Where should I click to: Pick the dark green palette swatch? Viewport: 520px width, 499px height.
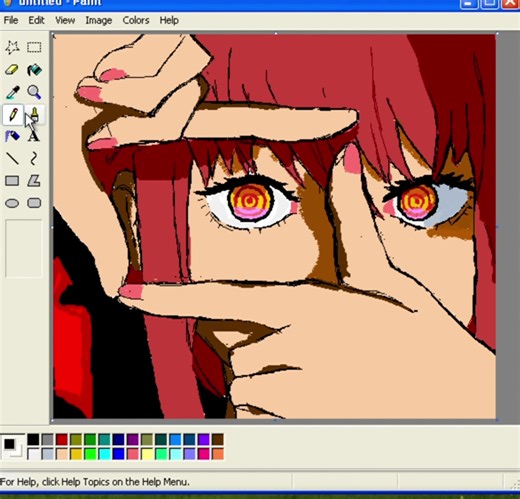click(90, 439)
